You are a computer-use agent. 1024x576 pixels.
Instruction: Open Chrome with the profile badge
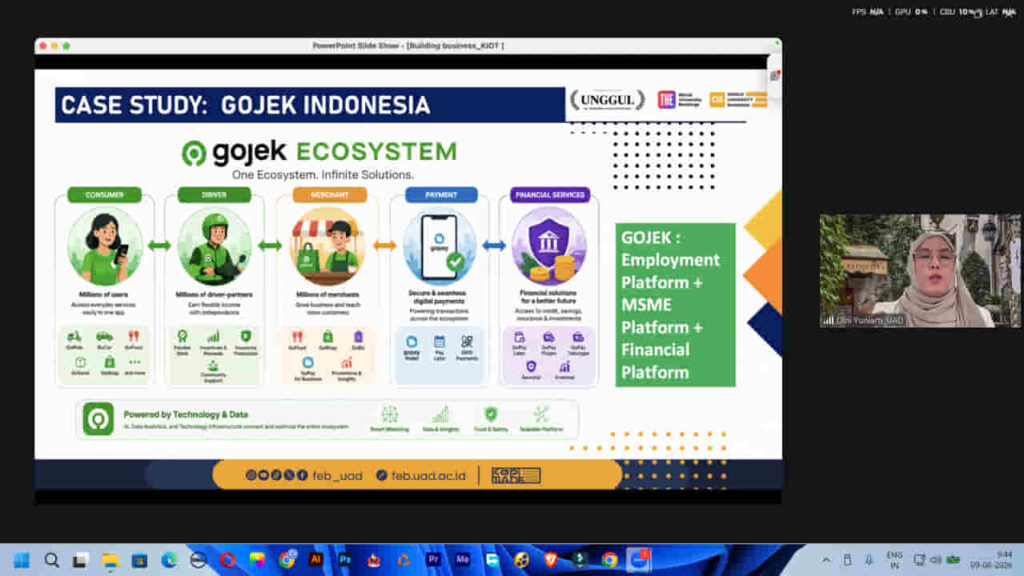coord(287,560)
